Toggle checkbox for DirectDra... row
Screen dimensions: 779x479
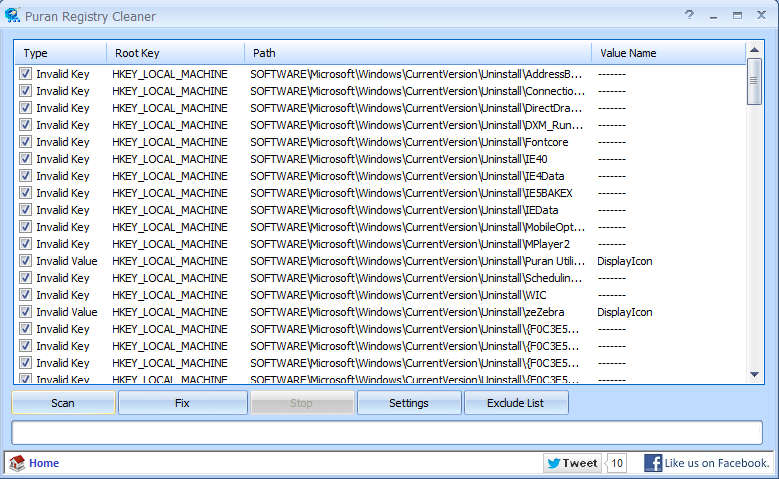click(x=25, y=108)
